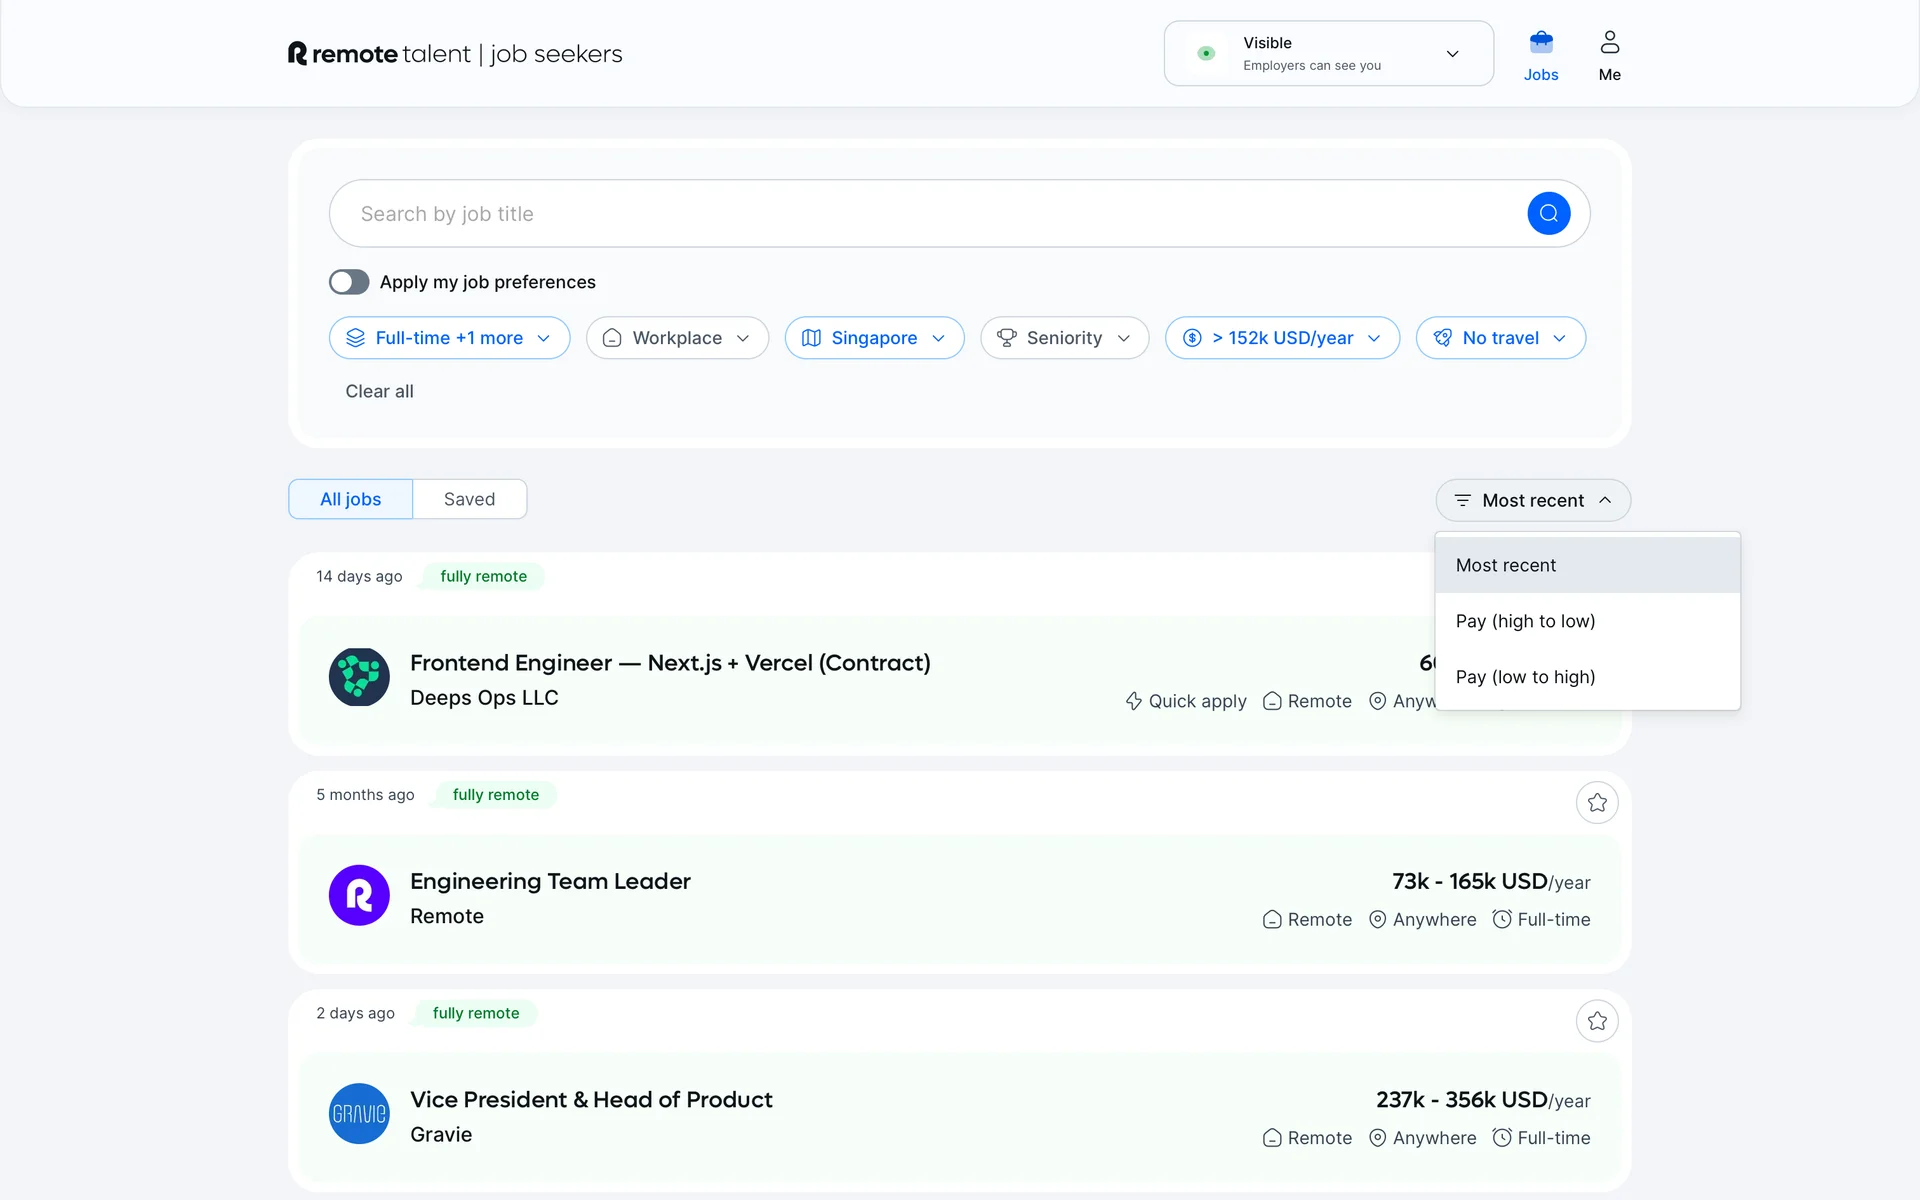Viewport: 1920px width, 1200px height.
Task: Select Pay (high to low) sort option
Action: [x=1525, y=621]
